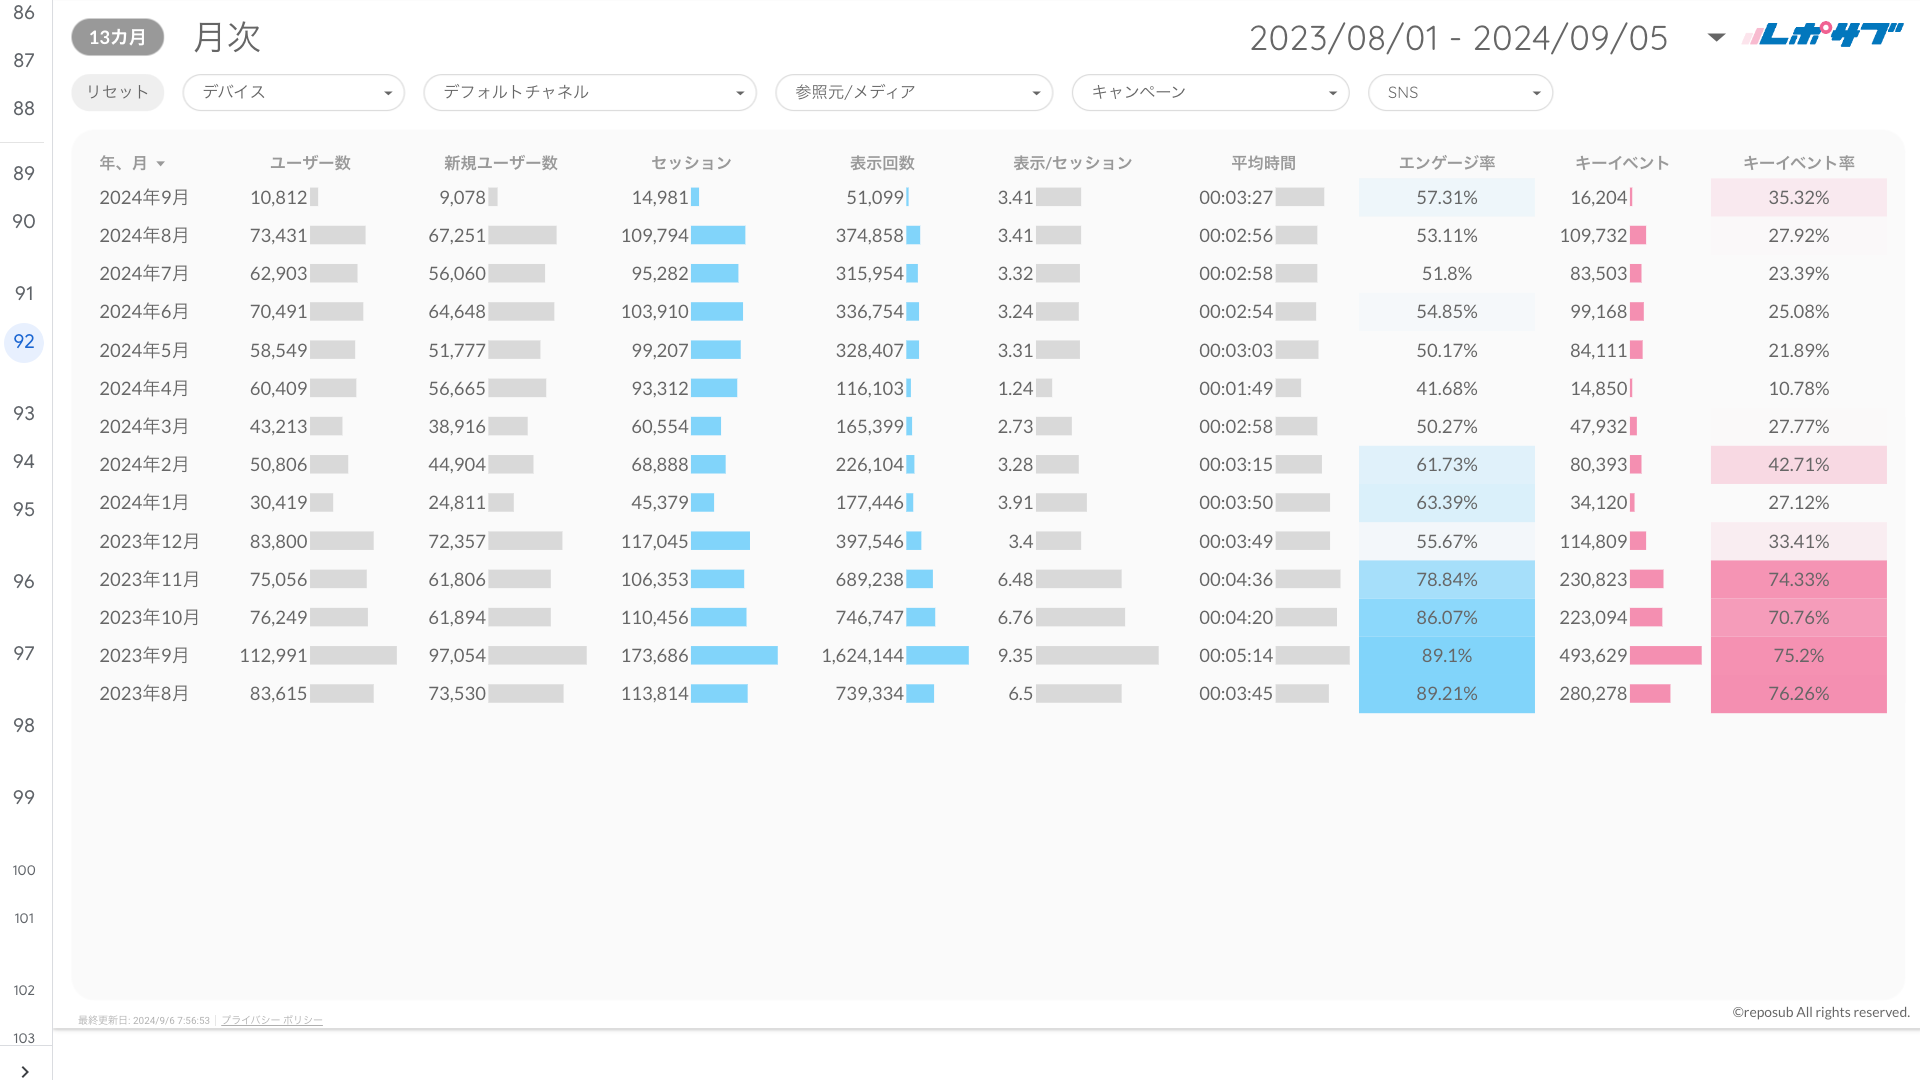1920x1080 pixels.
Task: Open the SNS filter dropdown
Action: point(1459,92)
